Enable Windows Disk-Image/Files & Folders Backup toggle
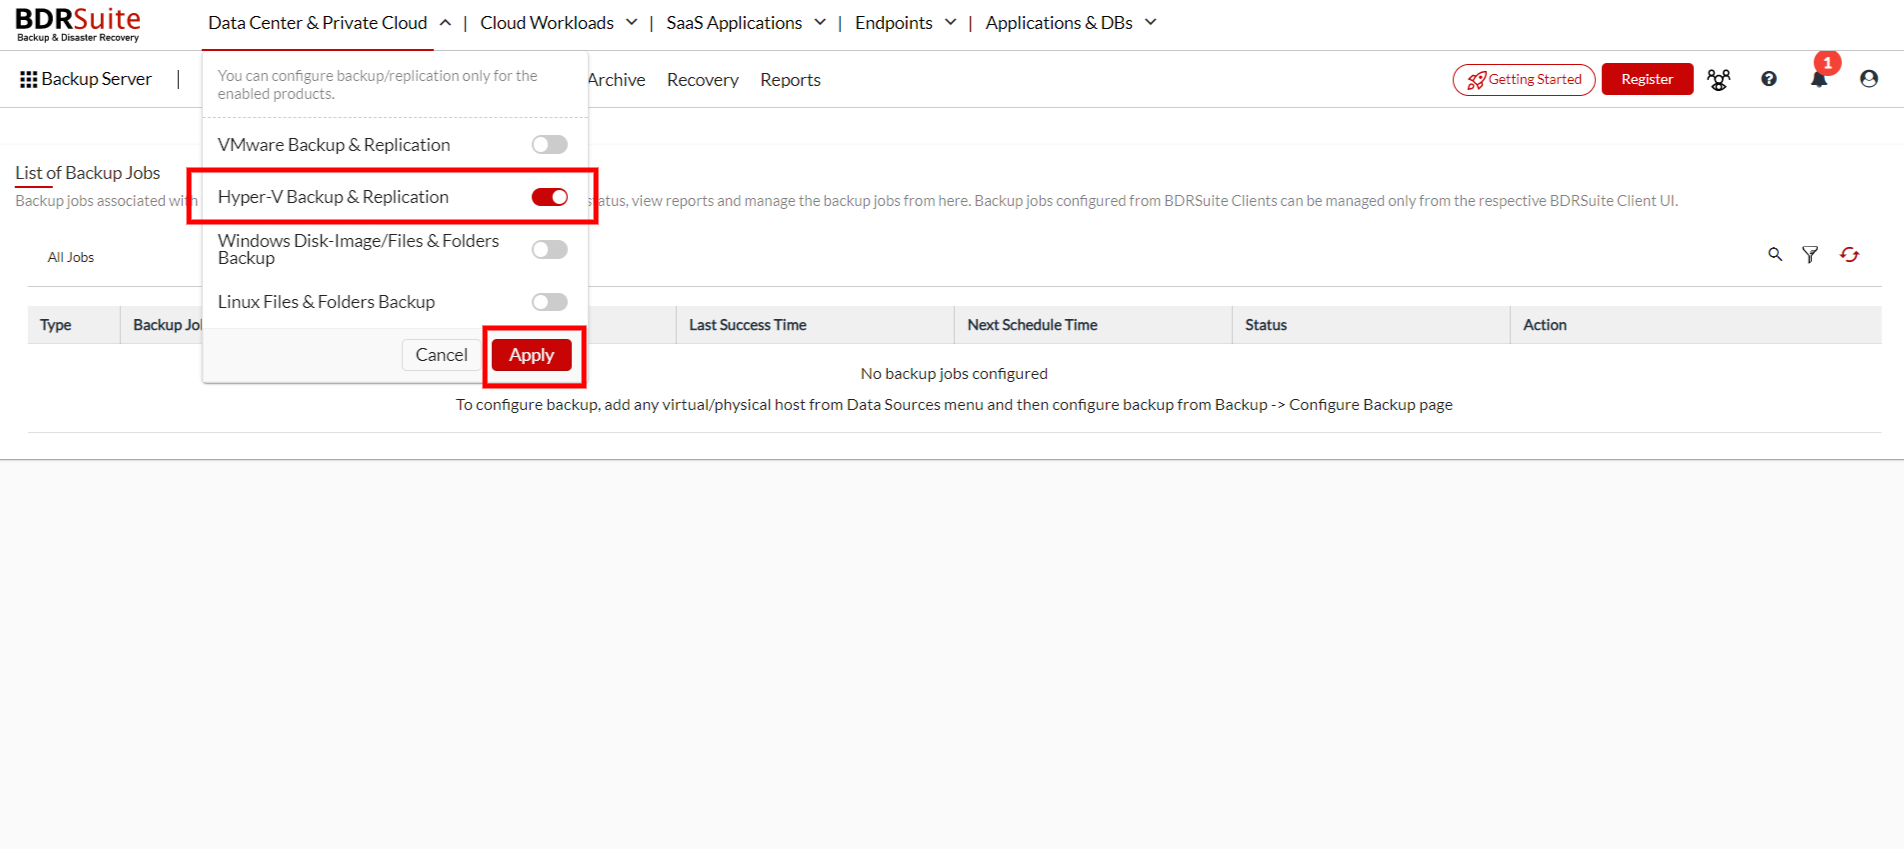 549,249
